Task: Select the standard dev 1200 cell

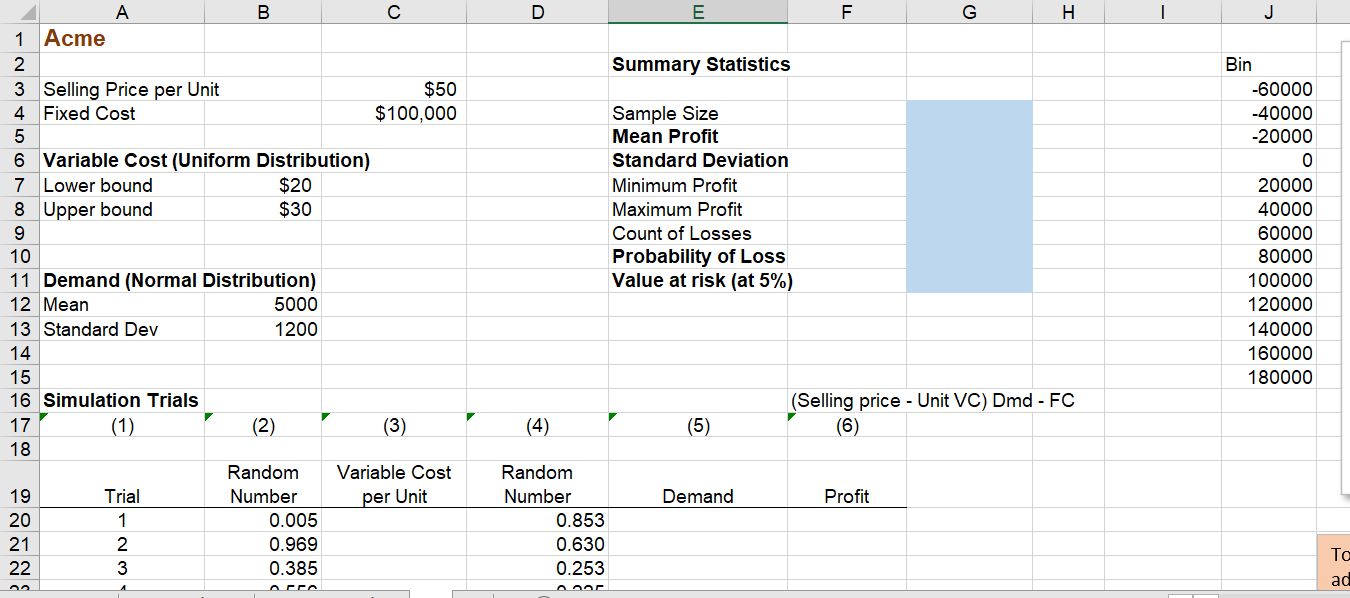Action: click(263, 329)
